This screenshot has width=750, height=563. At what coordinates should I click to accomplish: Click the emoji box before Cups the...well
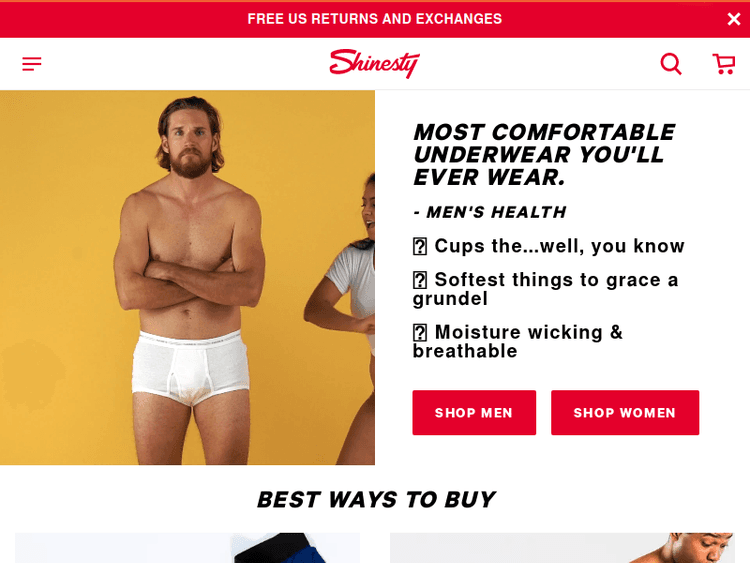pos(419,247)
